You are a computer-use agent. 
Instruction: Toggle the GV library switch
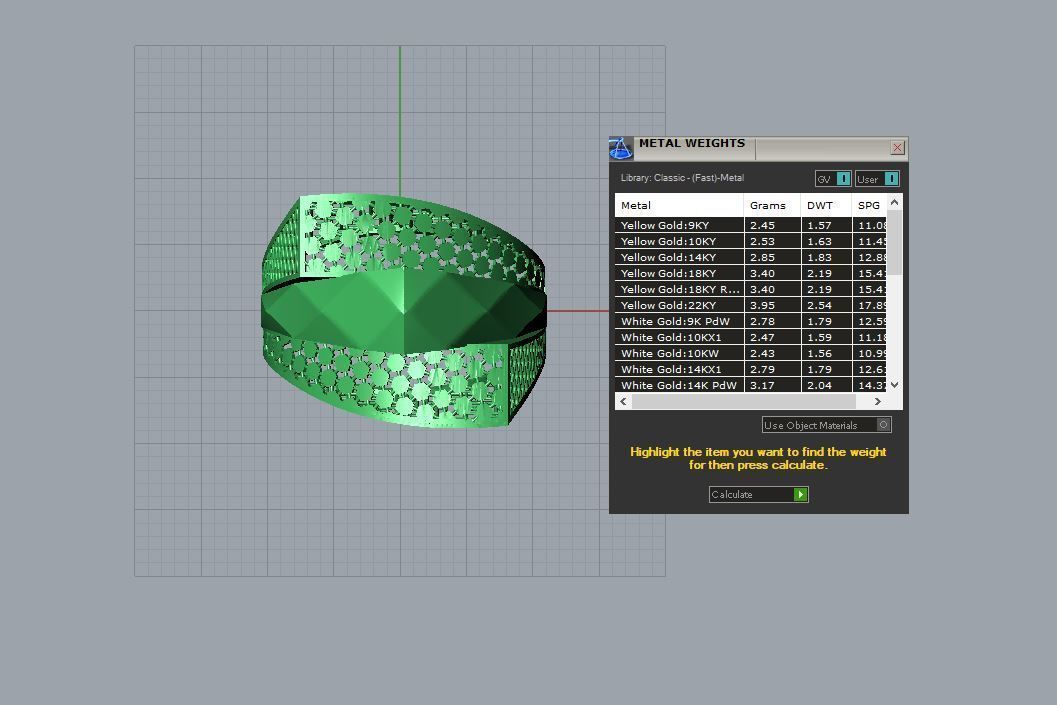(x=833, y=179)
